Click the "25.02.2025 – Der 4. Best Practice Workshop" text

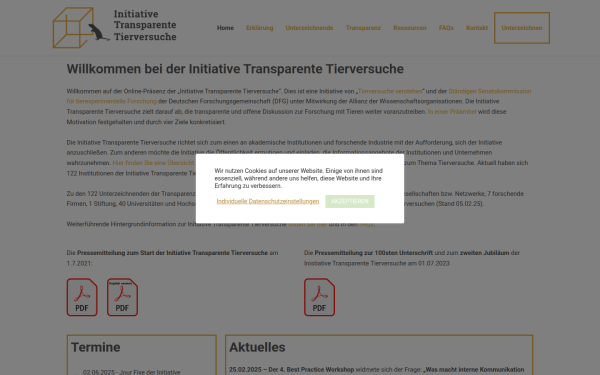pyautogui.click(x=292, y=370)
